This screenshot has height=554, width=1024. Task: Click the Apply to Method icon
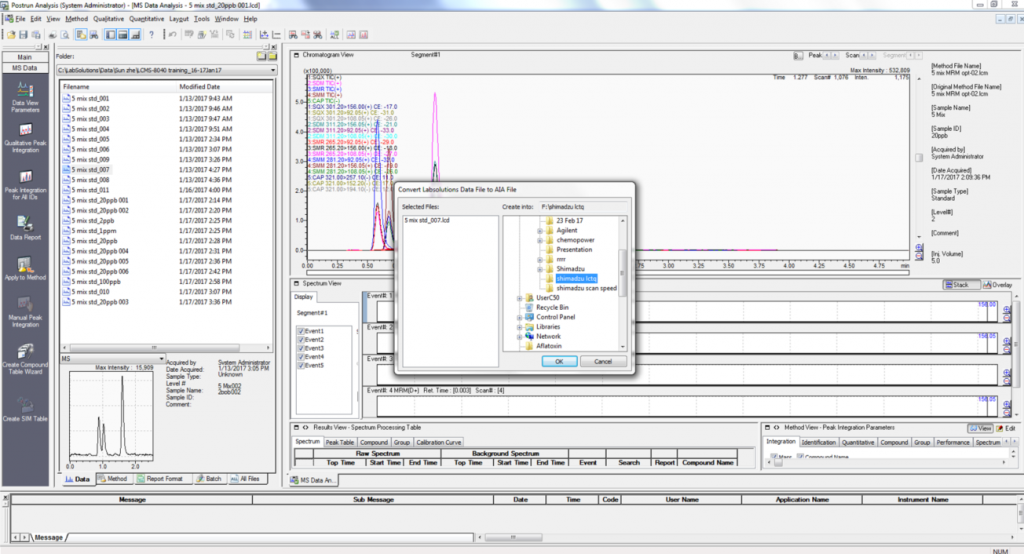[x=25, y=263]
